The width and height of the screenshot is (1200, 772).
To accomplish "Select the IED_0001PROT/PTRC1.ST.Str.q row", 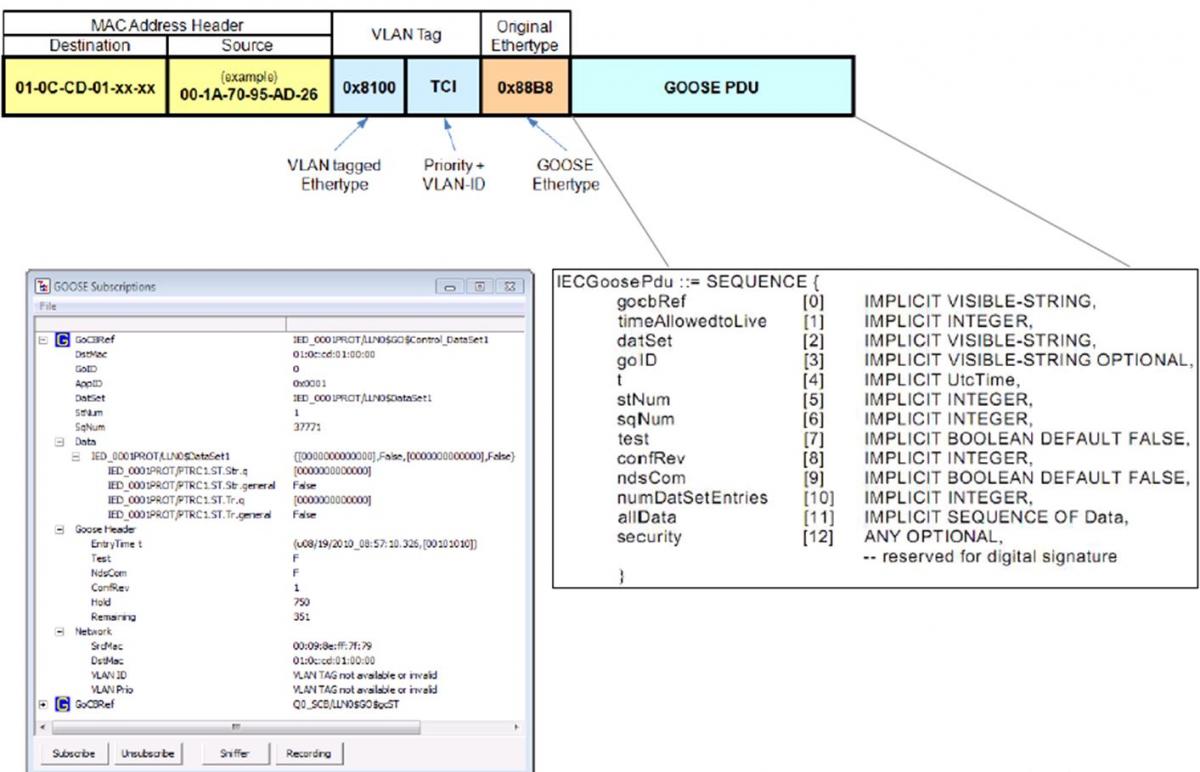I will [x=278, y=470].
